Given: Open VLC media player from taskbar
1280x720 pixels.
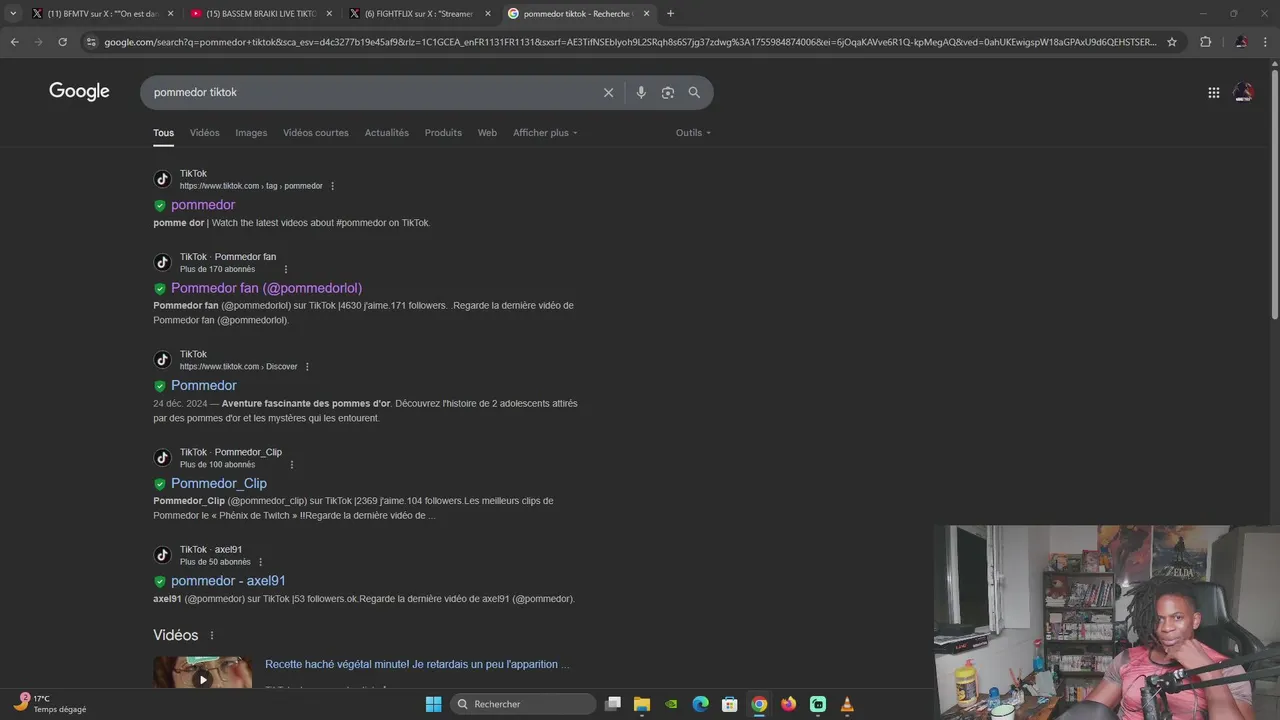Looking at the screenshot, I should click(x=847, y=704).
